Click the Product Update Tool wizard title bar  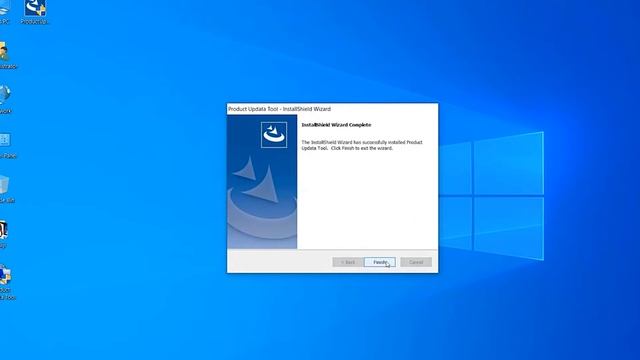tap(332, 109)
